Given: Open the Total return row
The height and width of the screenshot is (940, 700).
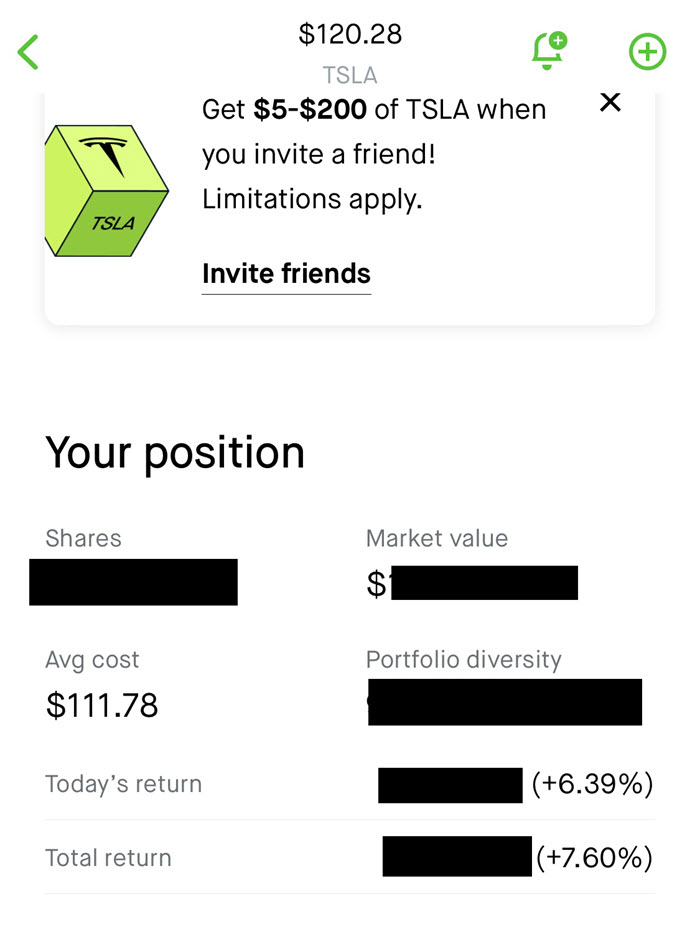Looking at the screenshot, I should coord(350,858).
